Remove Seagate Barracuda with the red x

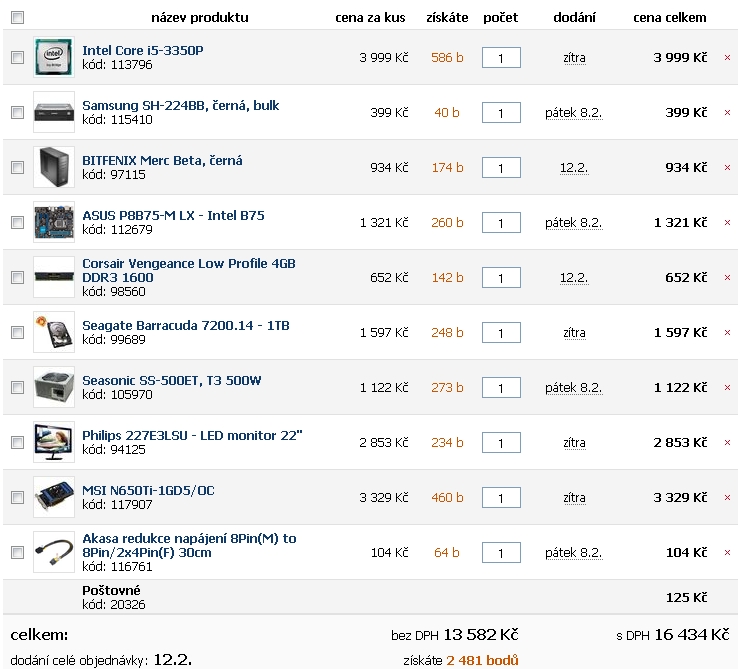(x=727, y=333)
